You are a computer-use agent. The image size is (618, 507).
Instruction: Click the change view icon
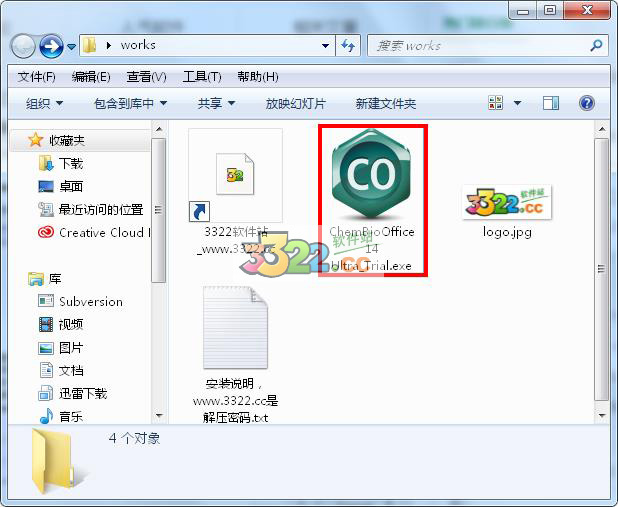(x=495, y=103)
